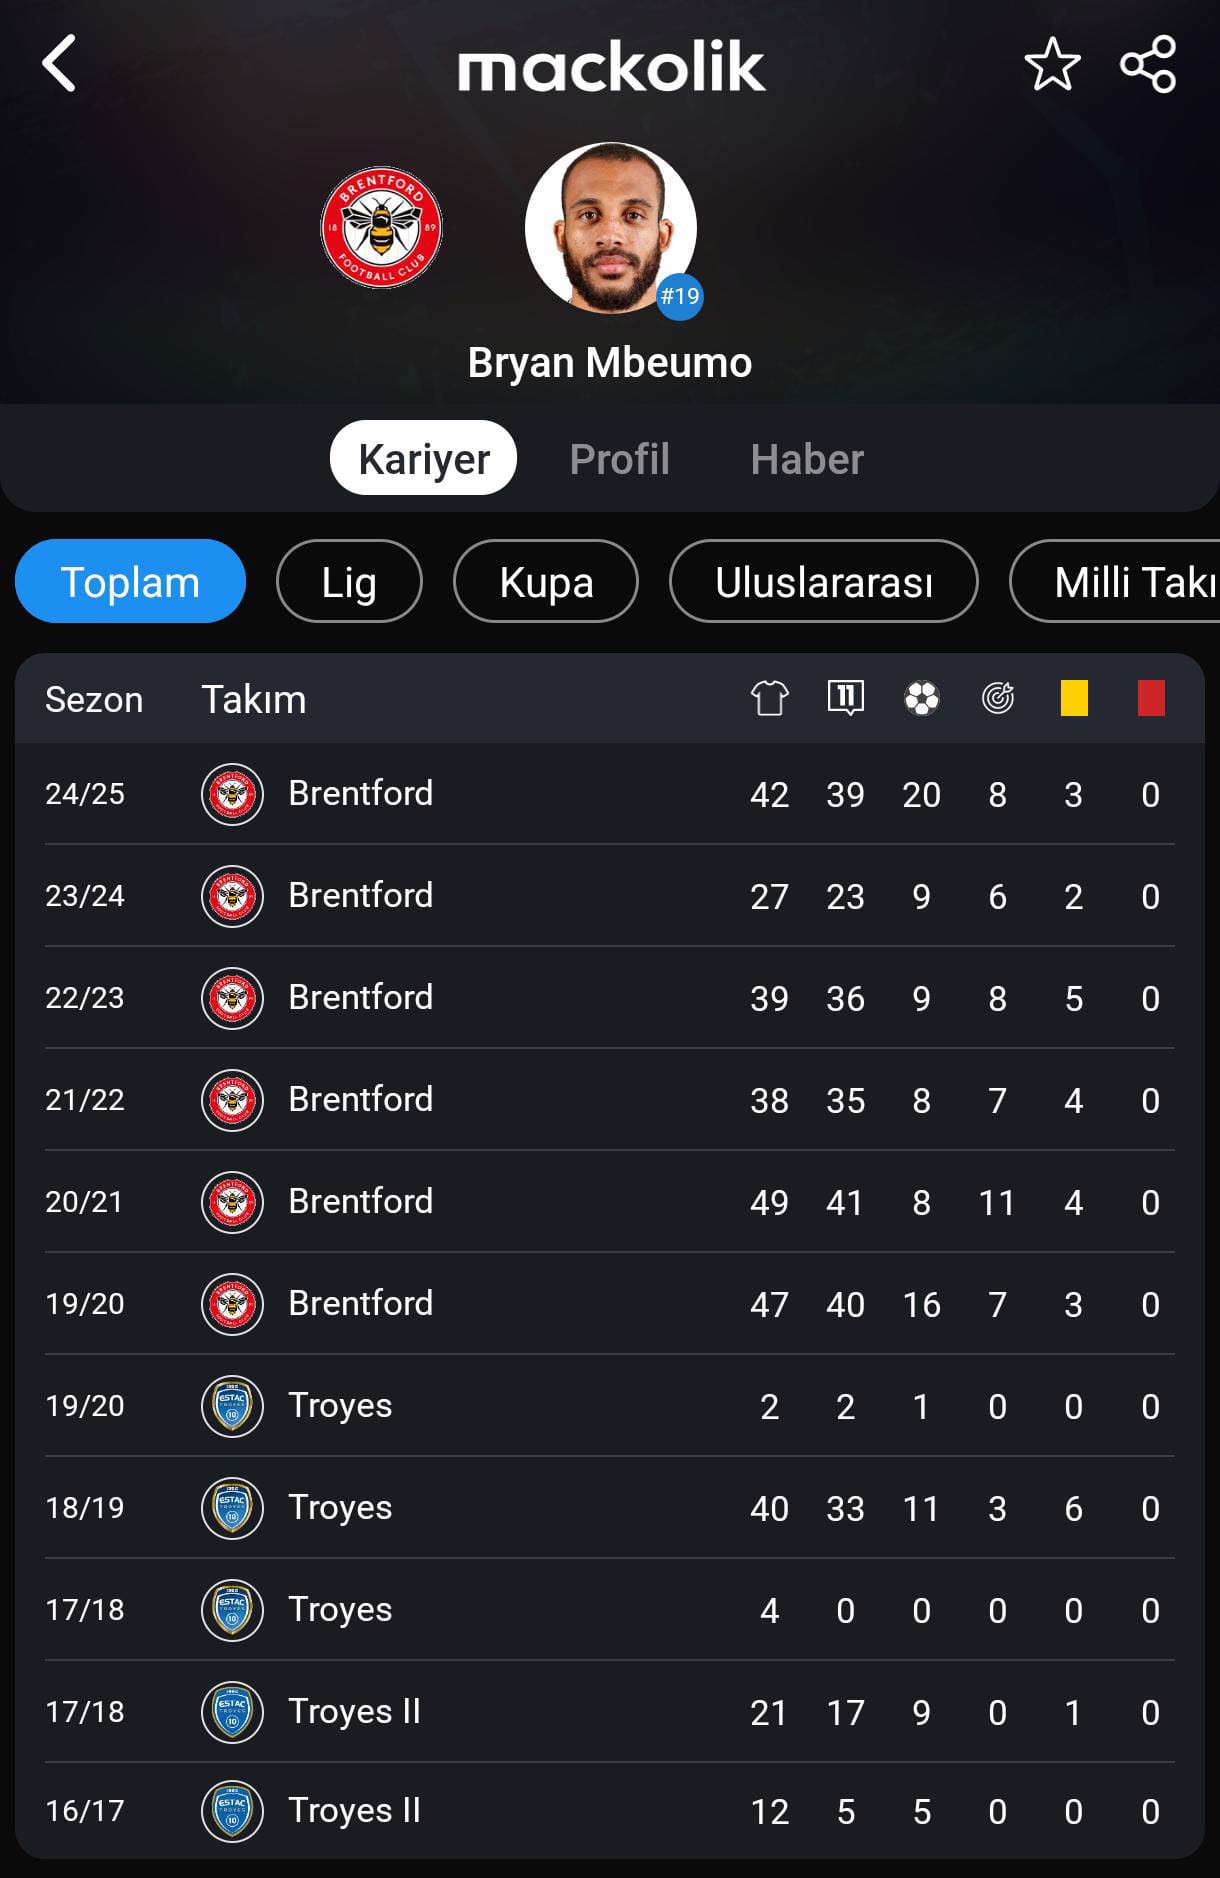The height and width of the screenshot is (1878, 1220).
Task: Open the Brentford club crest in header
Action: (x=381, y=228)
